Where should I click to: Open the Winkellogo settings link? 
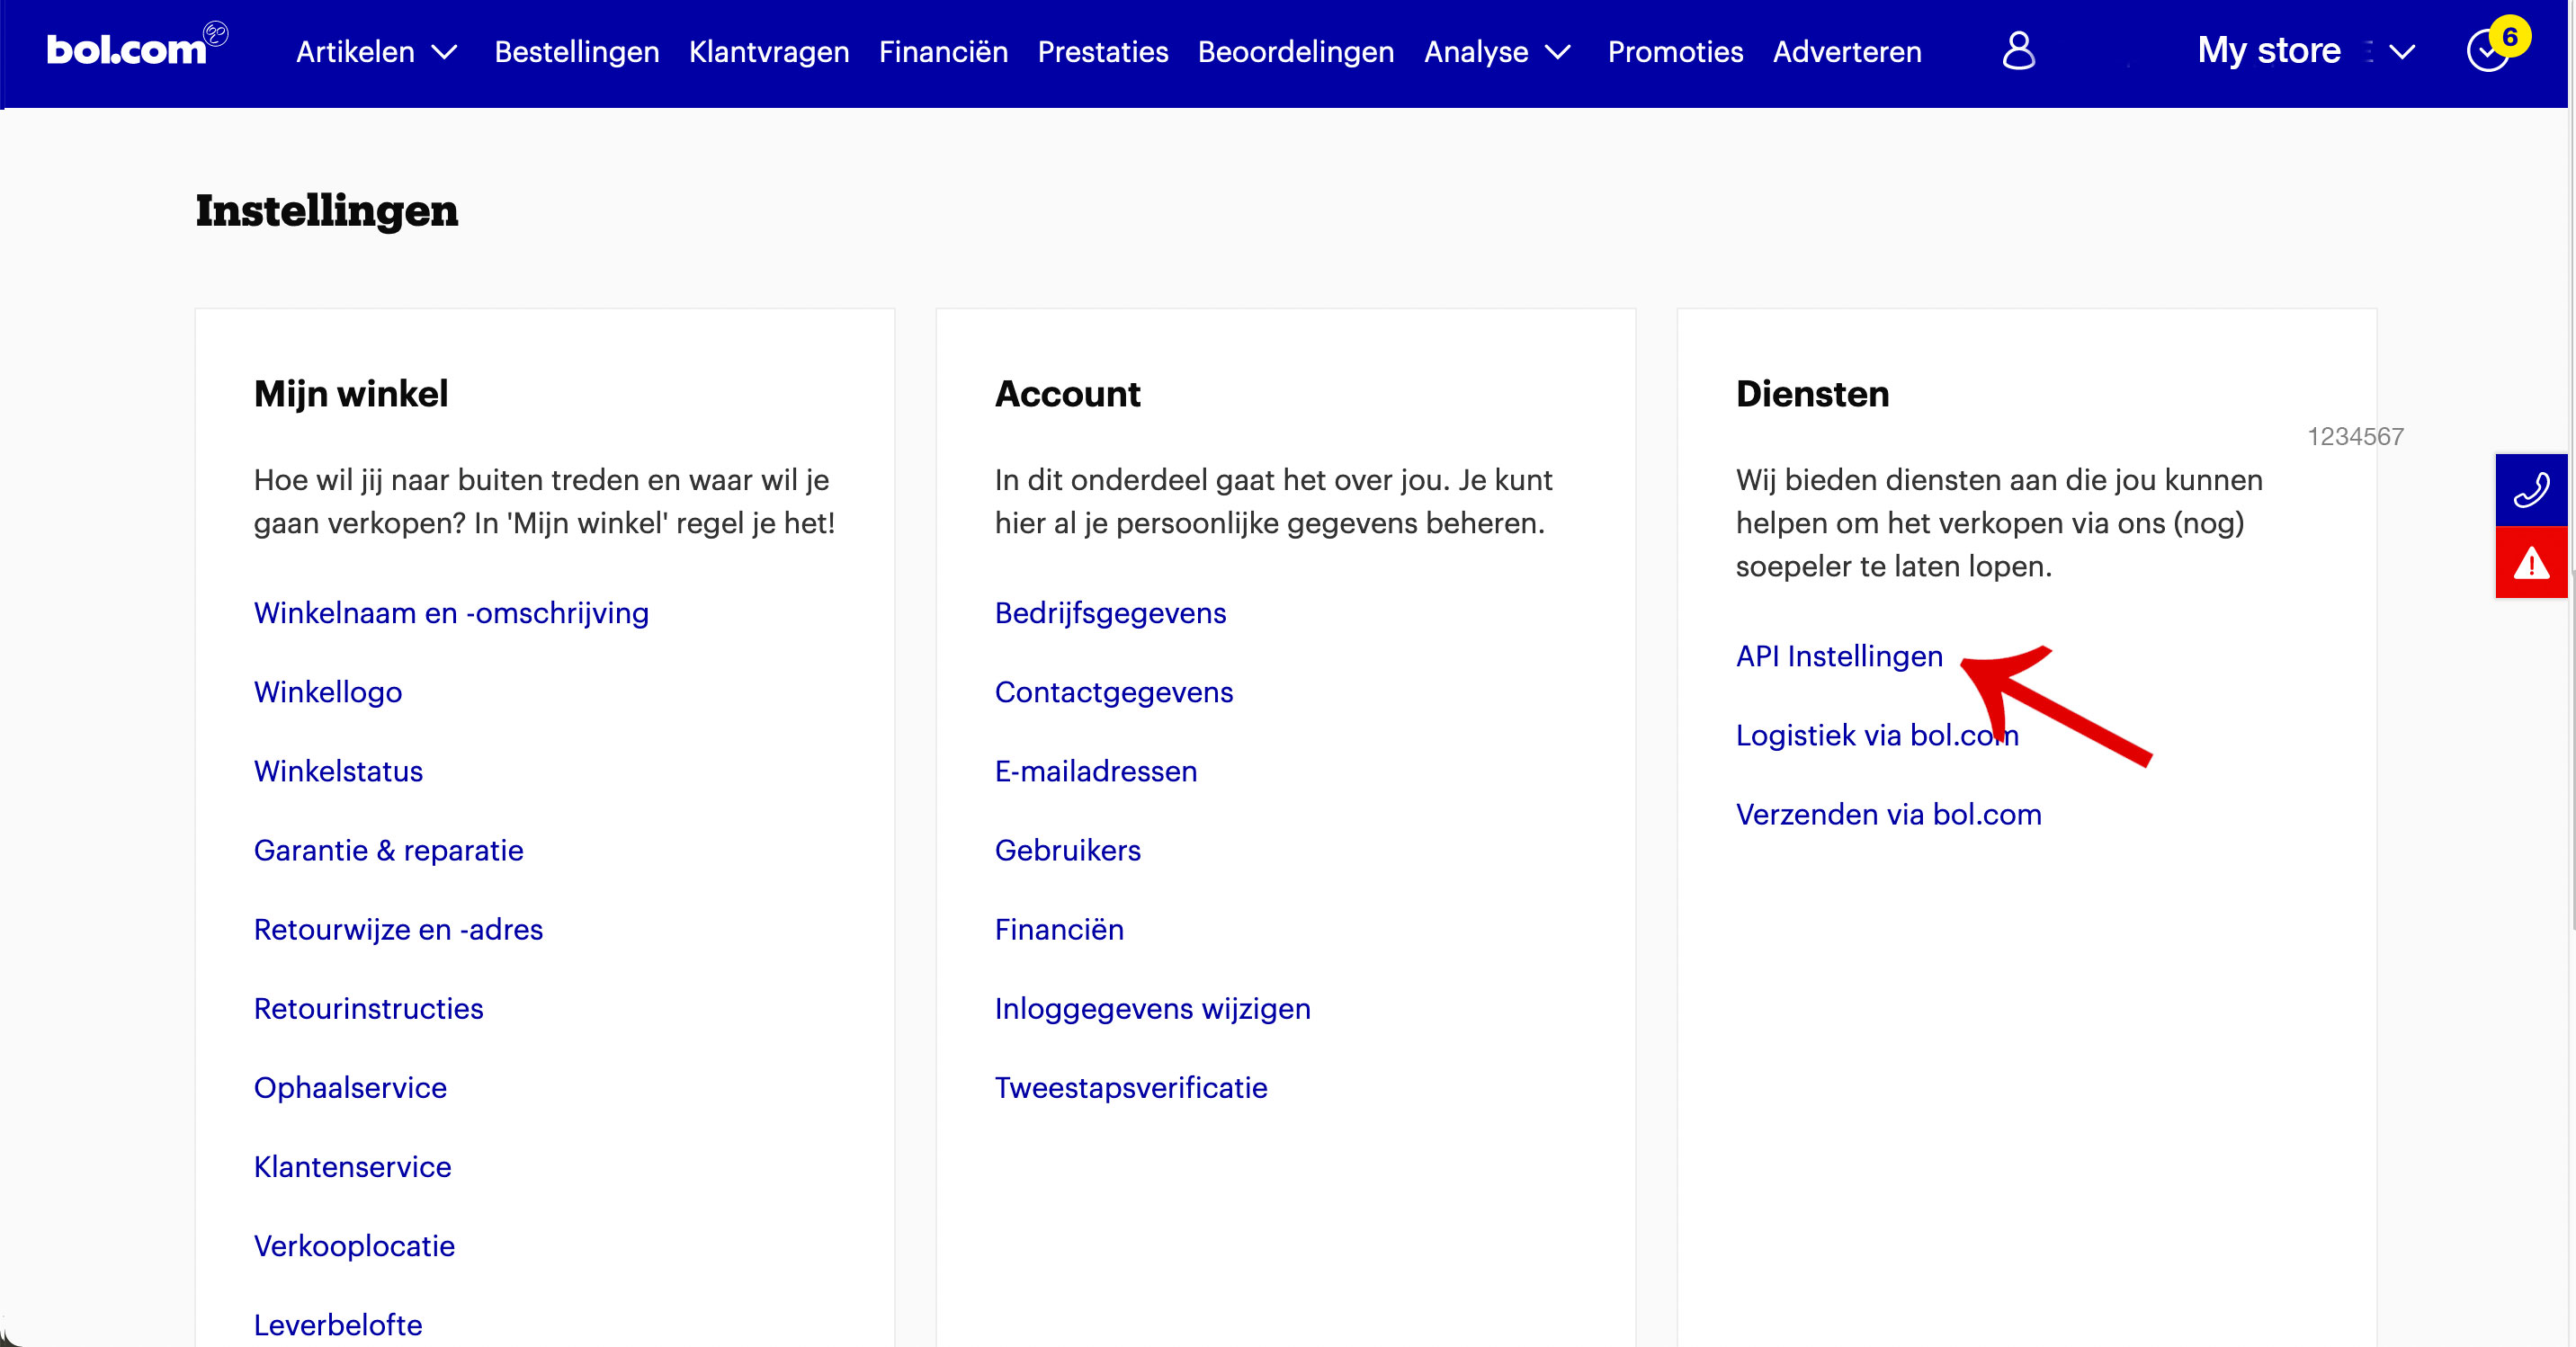click(327, 692)
